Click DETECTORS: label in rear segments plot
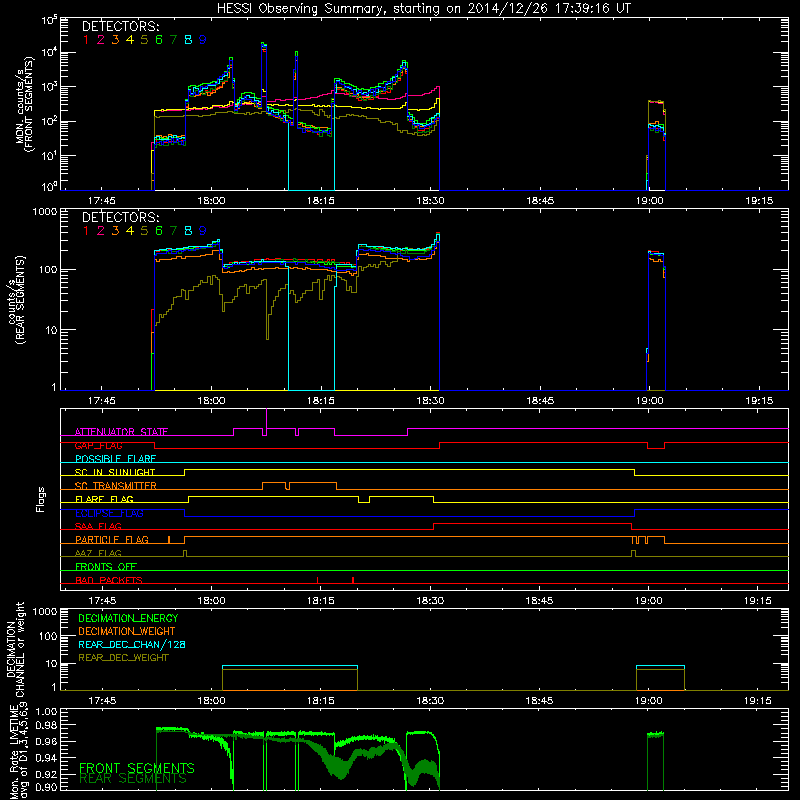Viewport: 800px width, 800px height. pyautogui.click(x=121, y=217)
